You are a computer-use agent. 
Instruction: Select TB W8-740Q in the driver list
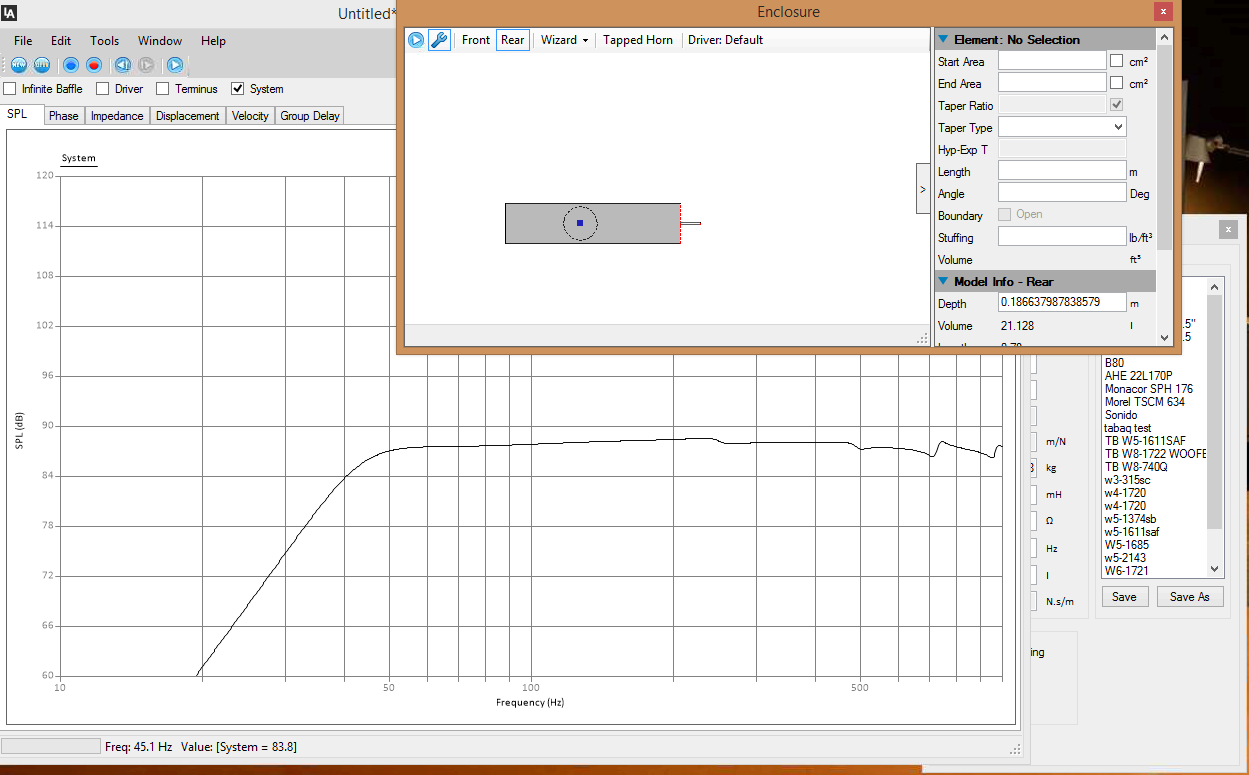pos(1135,467)
